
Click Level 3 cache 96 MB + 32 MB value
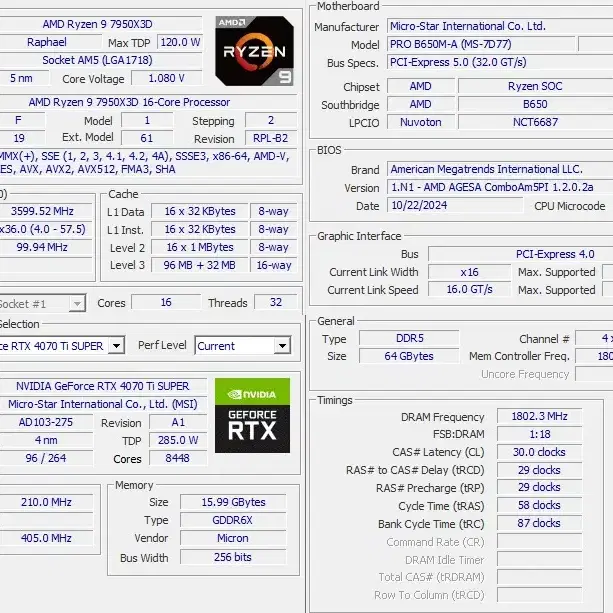click(200, 265)
